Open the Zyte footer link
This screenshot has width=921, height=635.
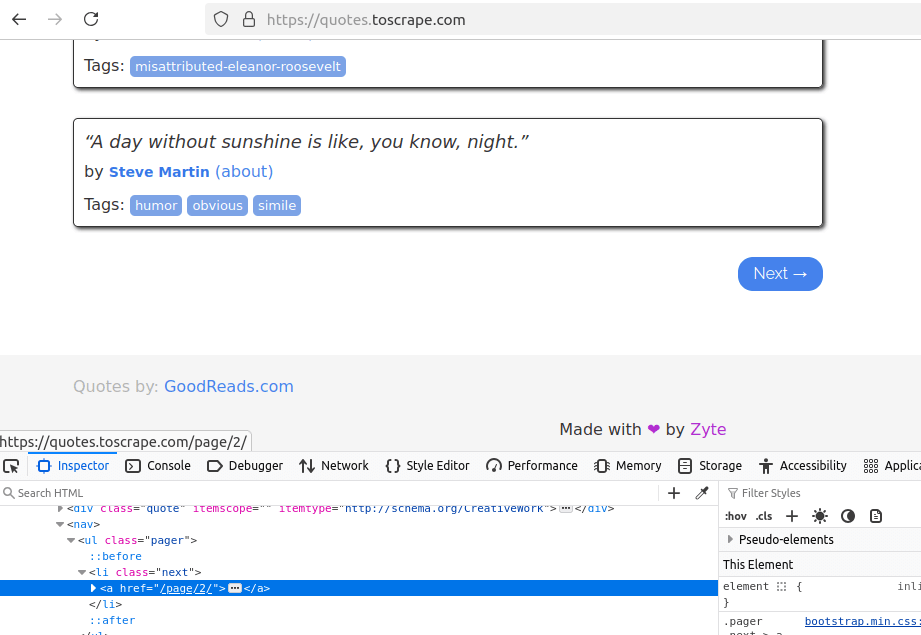(x=708, y=429)
